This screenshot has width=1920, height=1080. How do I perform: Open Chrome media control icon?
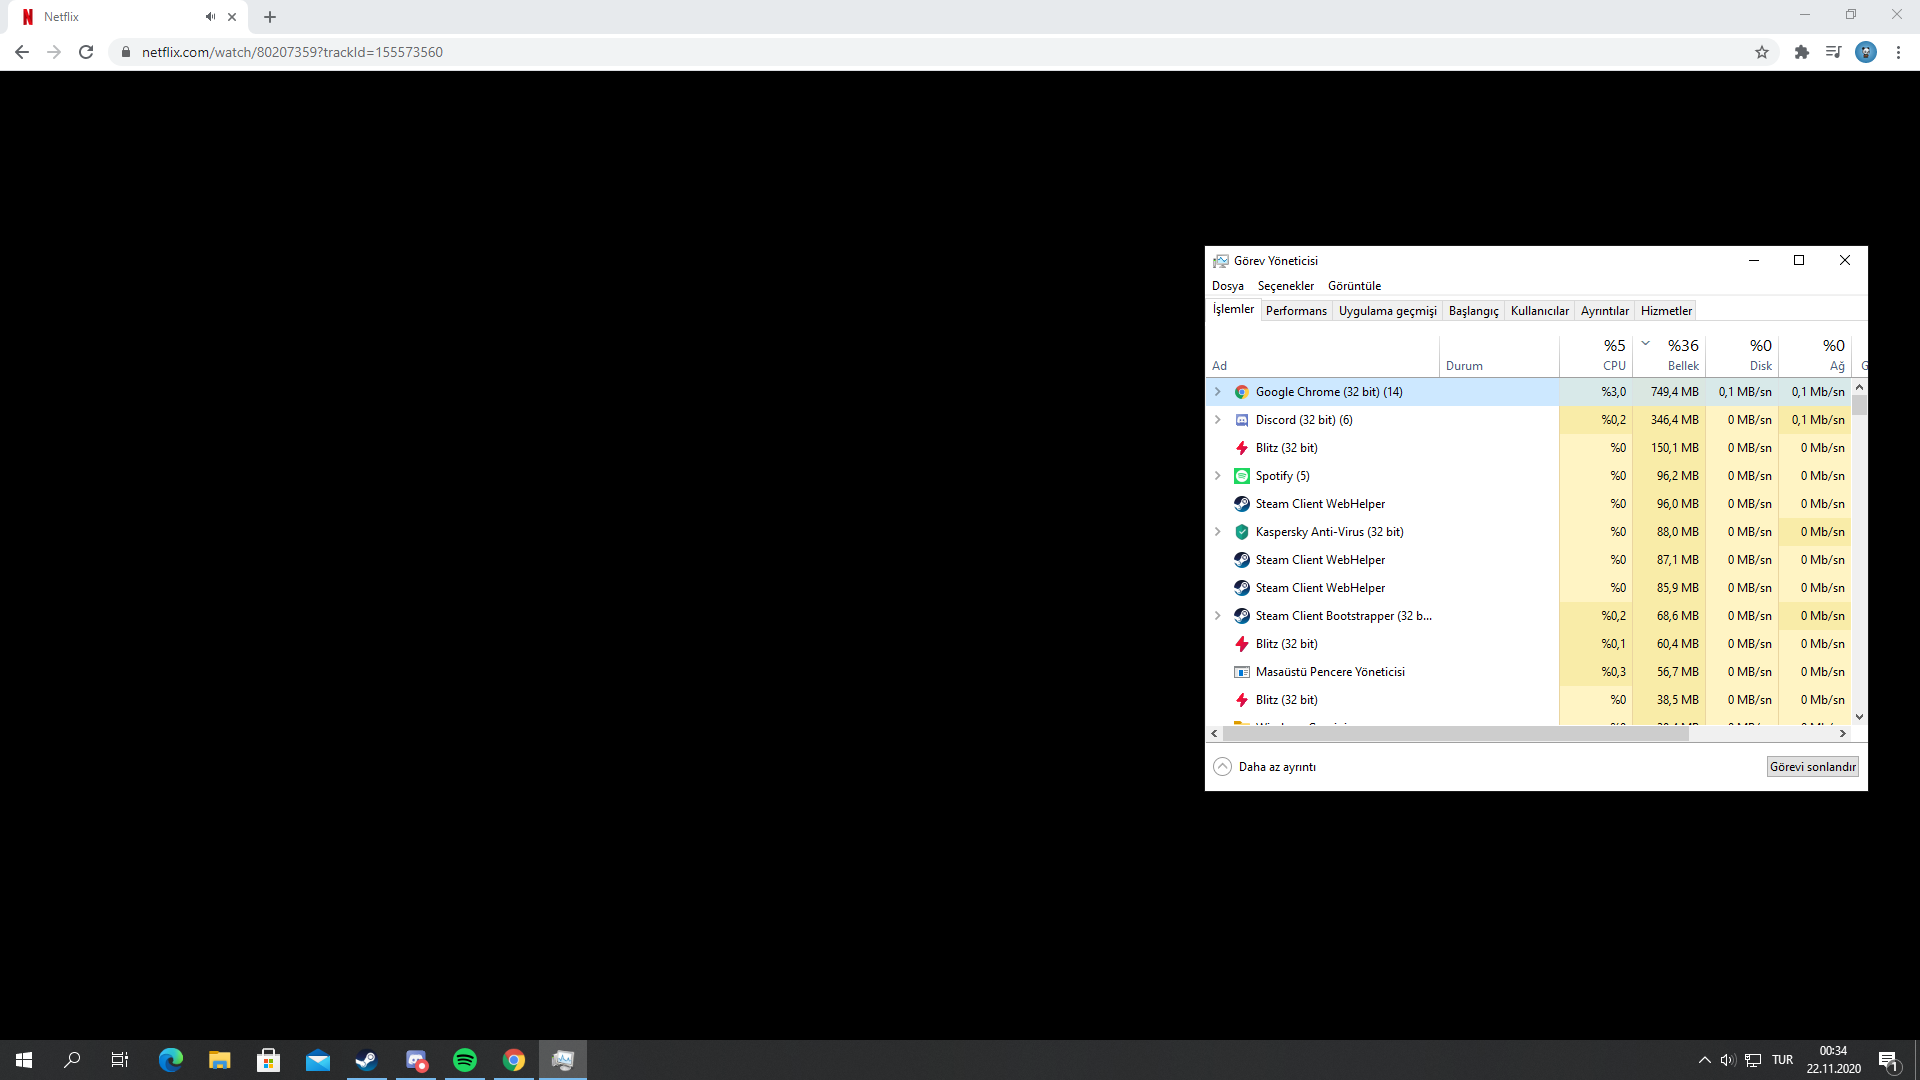(1833, 52)
